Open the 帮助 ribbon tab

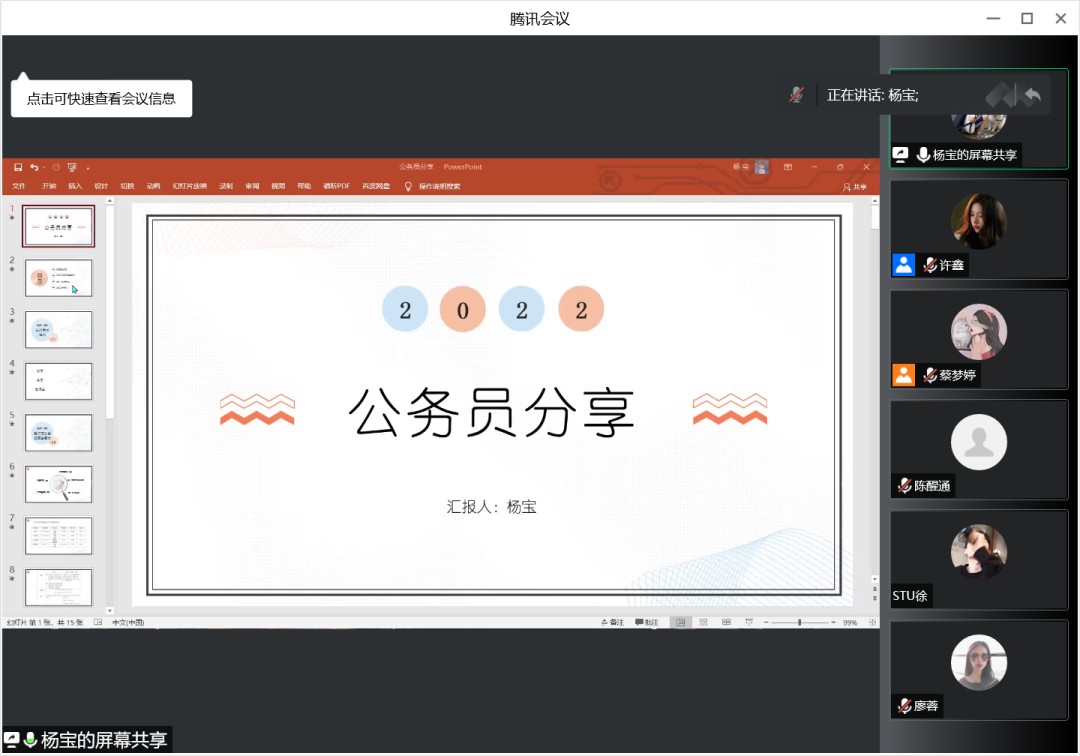pos(304,186)
